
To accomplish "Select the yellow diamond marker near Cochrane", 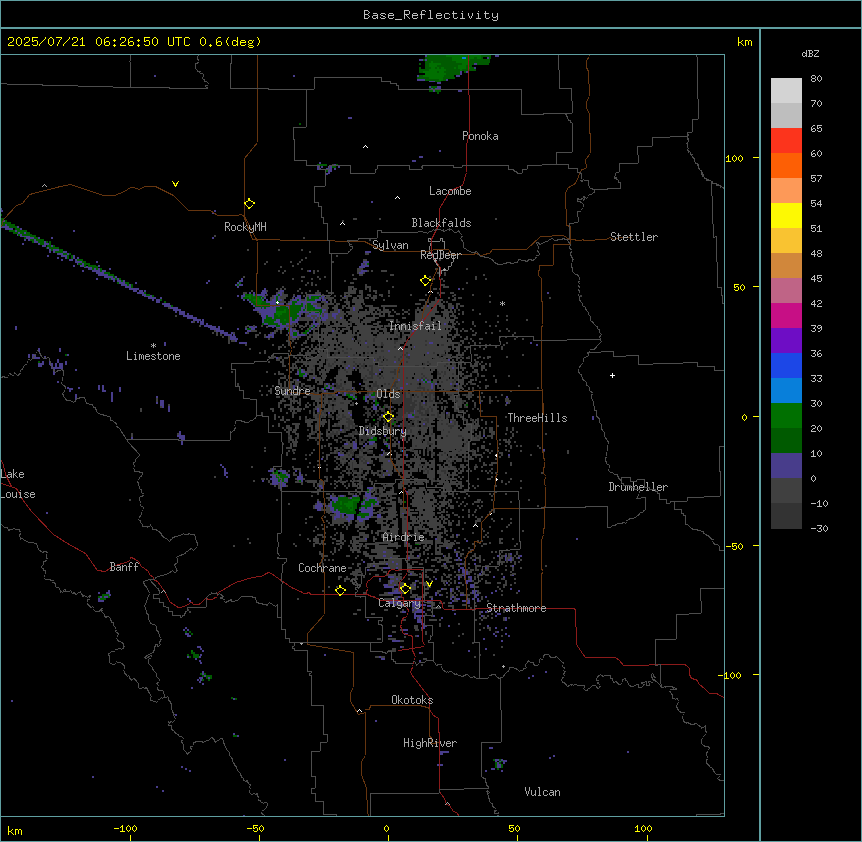I will pyautogui.click(x=340, y=590).
